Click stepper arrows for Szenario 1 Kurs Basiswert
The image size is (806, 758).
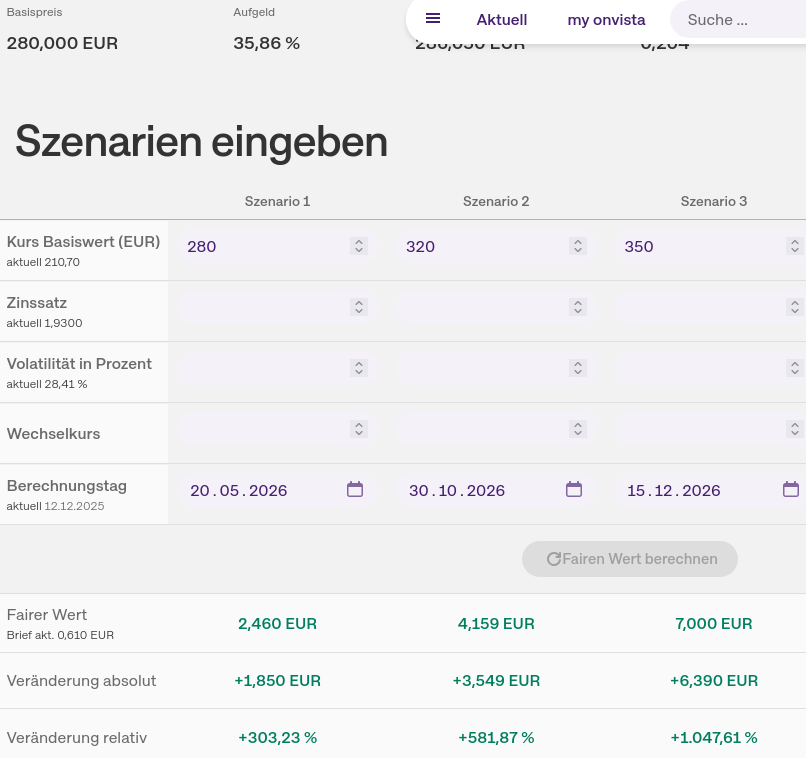359,246
